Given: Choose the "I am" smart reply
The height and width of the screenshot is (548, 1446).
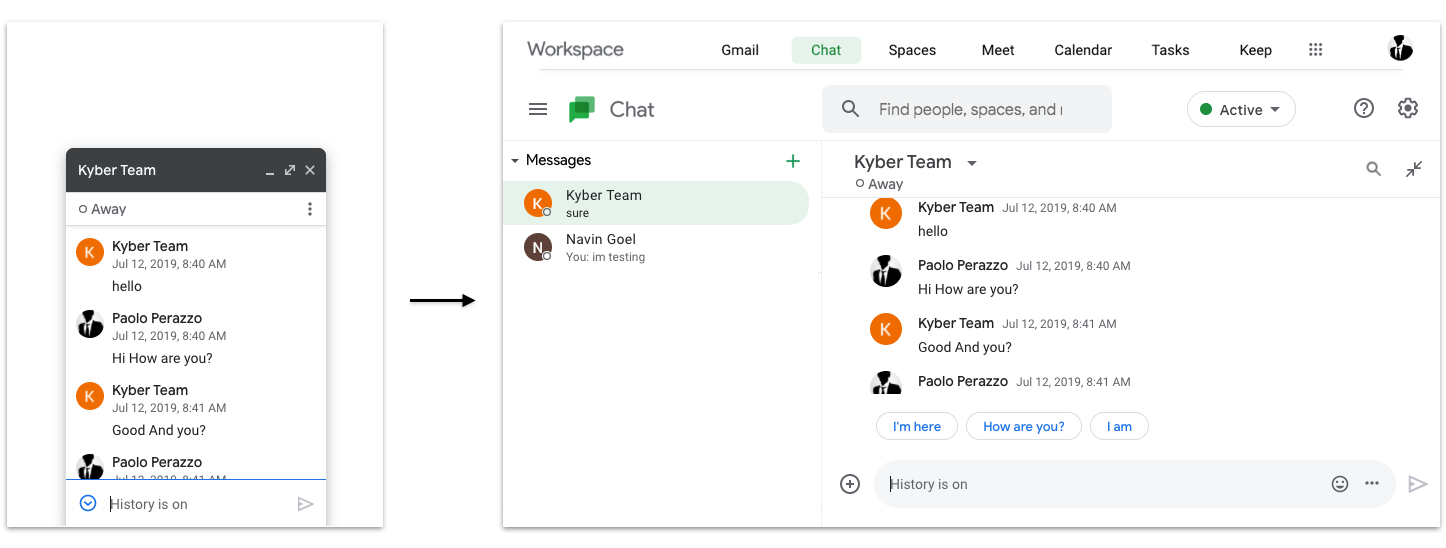Looking at the screenshot, I should (x=1119, y=426).
